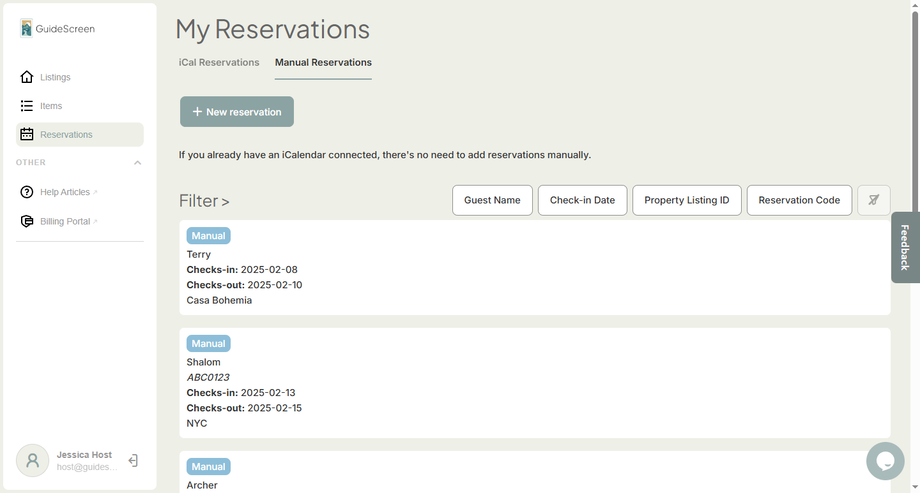The width and height of the screenshot is (920, 493).
Task: Click the logout icon beside Jessica Host
Action: pos(133,461)
